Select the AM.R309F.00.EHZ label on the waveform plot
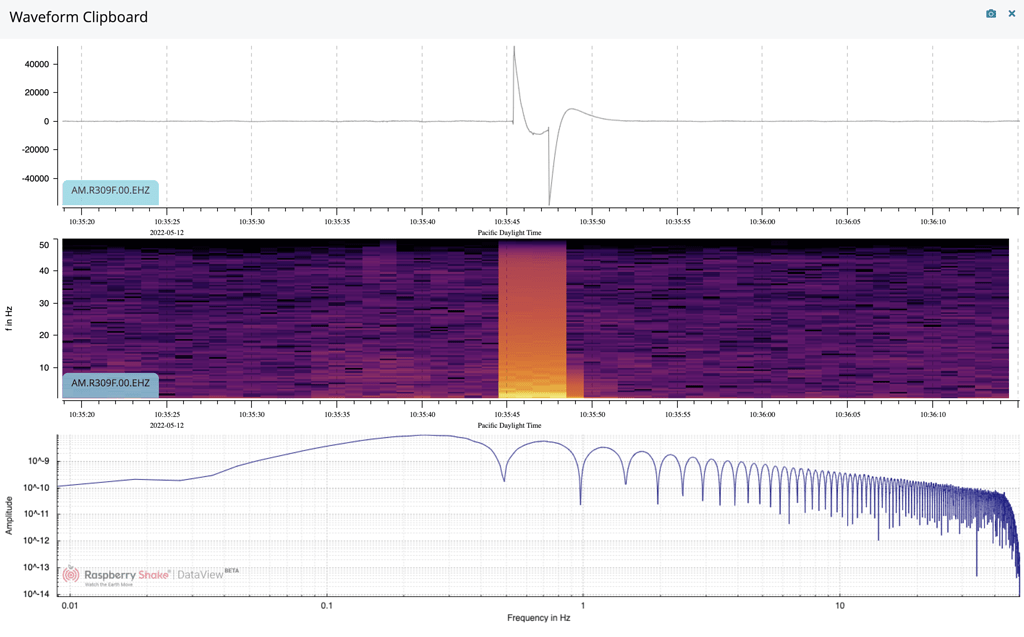The height and width of the screenshot is (637, 1024). [x=110, y=191]
